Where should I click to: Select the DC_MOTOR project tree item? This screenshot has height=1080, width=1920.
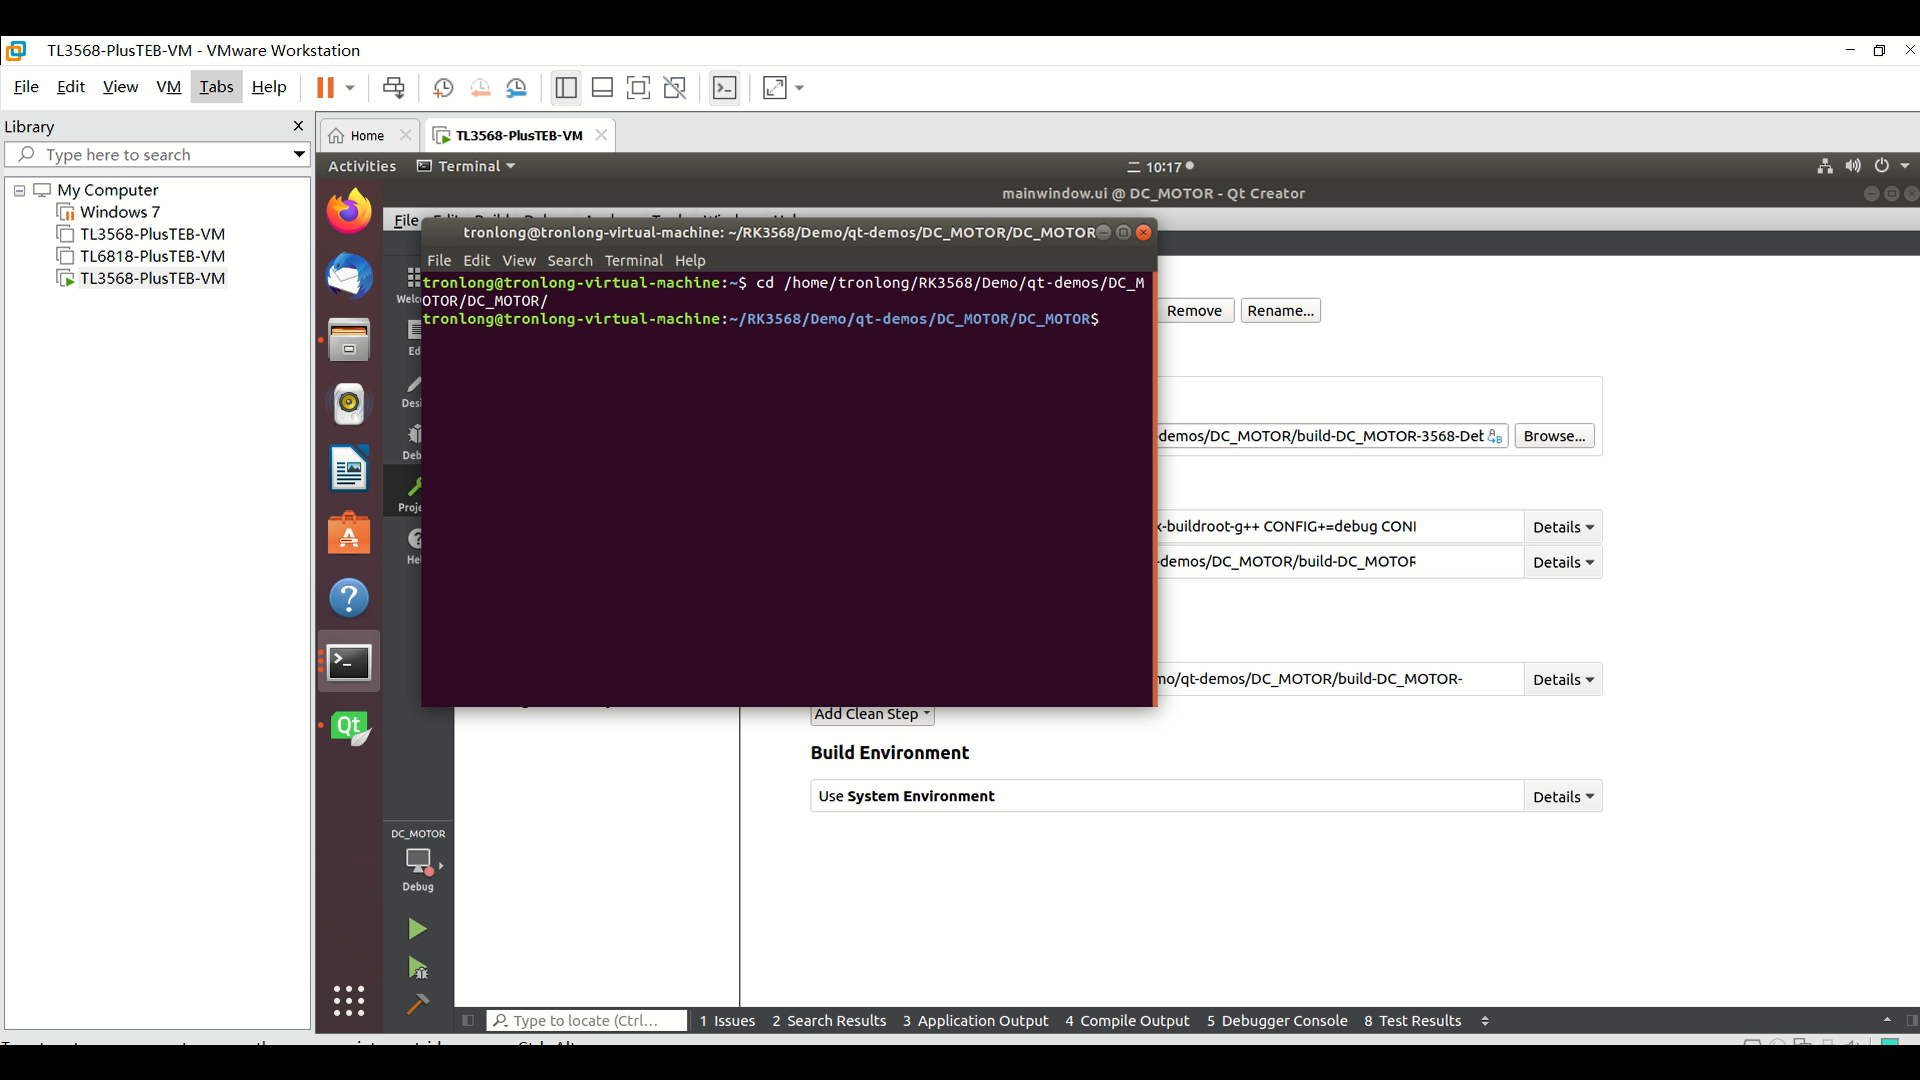click(x=418, y=833)
